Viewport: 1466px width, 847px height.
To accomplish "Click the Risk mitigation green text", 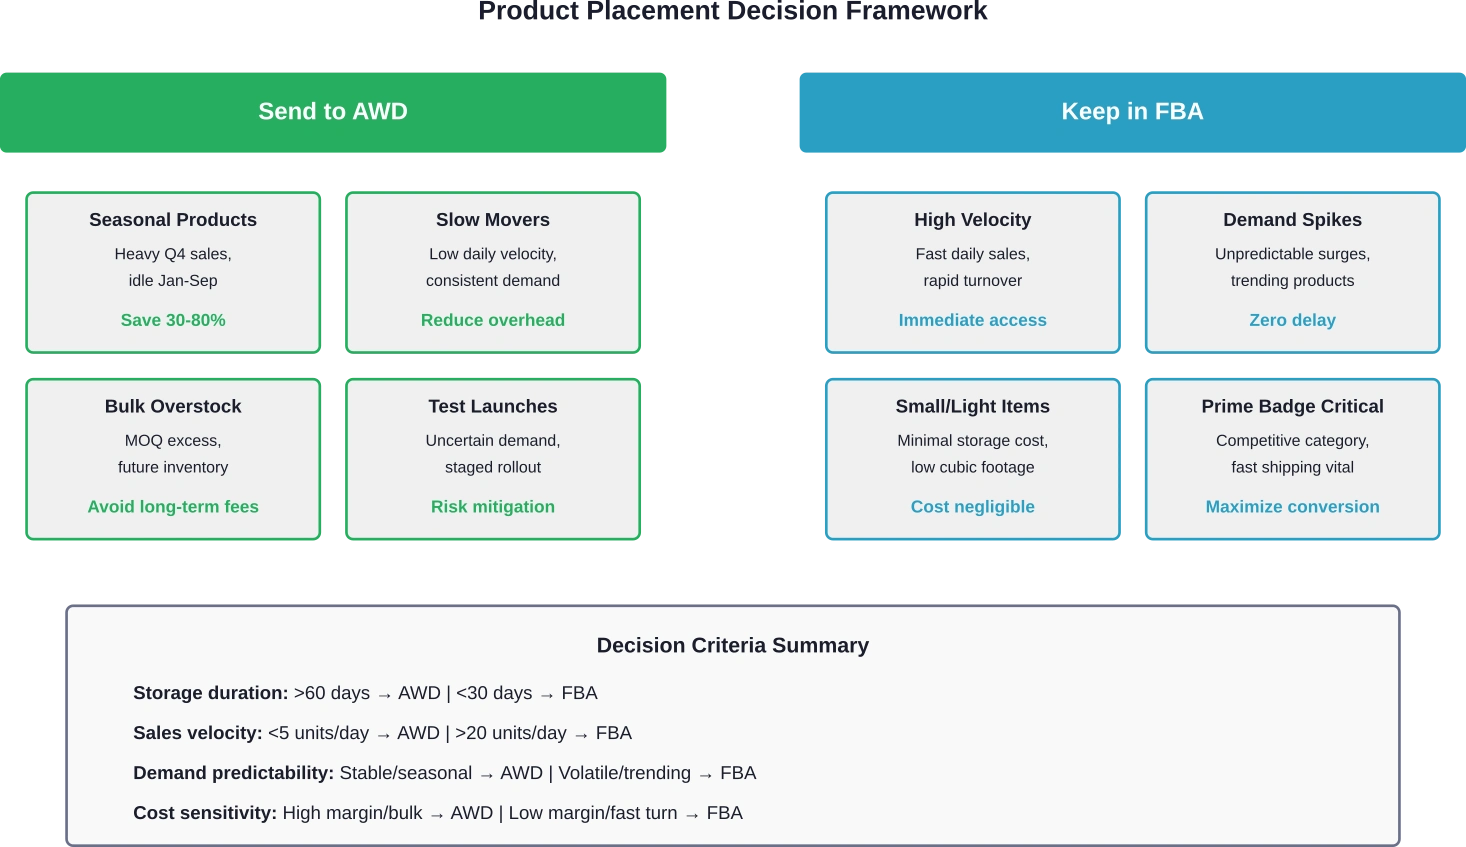I will click(x=492, y=507).
